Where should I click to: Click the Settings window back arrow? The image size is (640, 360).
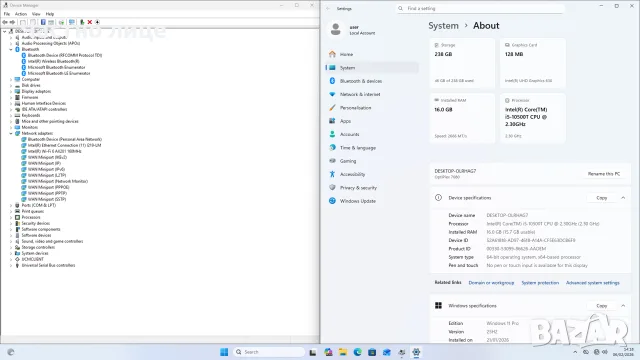pos(328,8)
